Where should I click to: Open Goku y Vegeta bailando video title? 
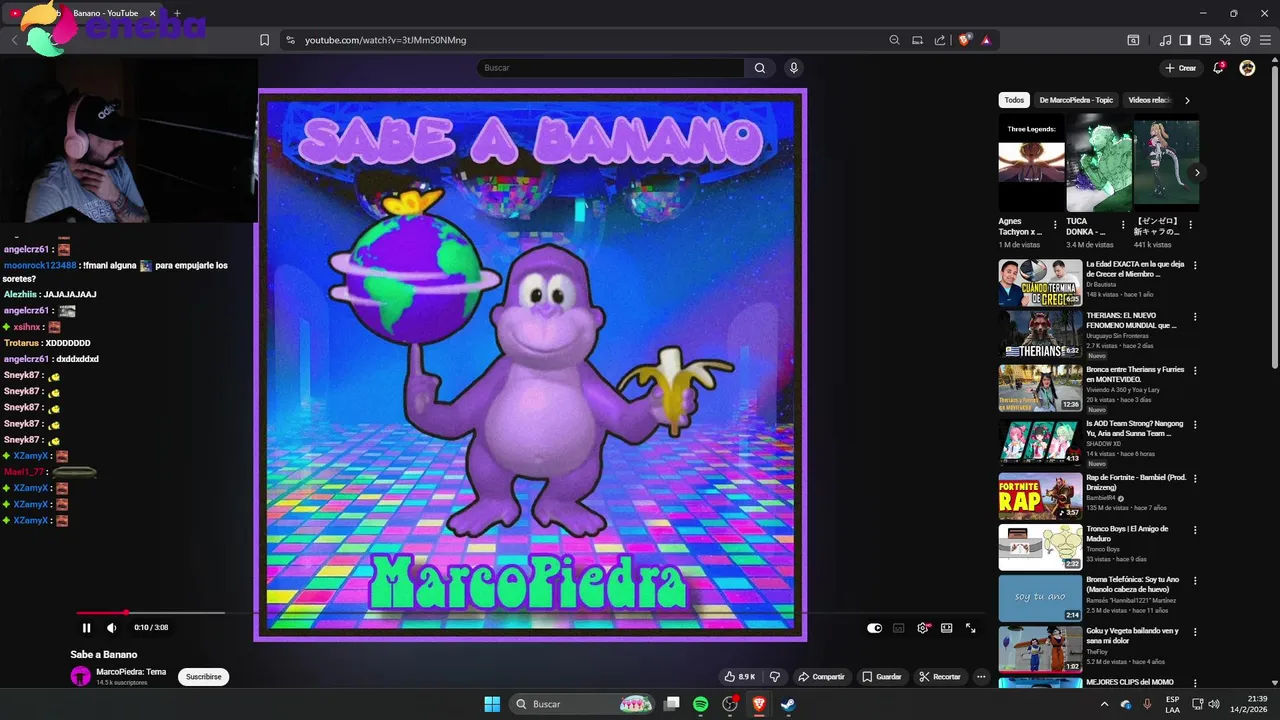coord(1132,636)
